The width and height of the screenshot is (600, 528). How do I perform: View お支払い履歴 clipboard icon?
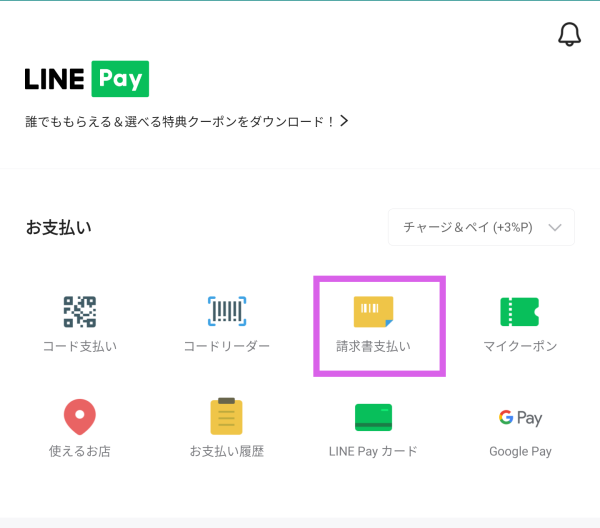(227, 416)
